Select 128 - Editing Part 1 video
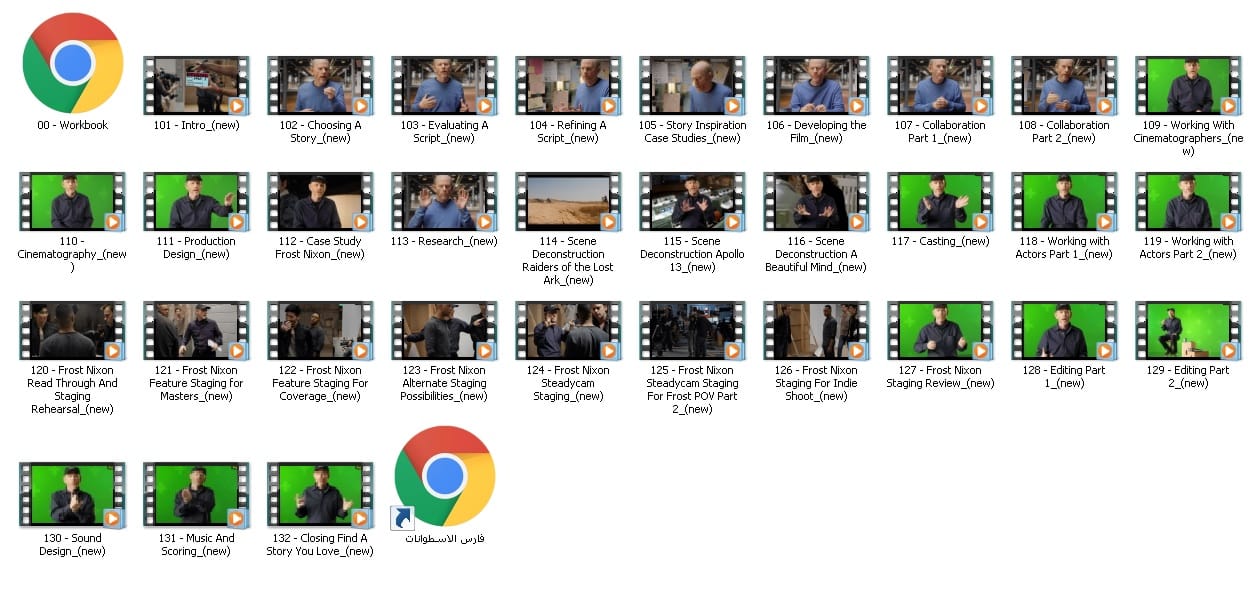This screenshot has height=590, width=1257. pyautogui.click(x=1064, y=330)
